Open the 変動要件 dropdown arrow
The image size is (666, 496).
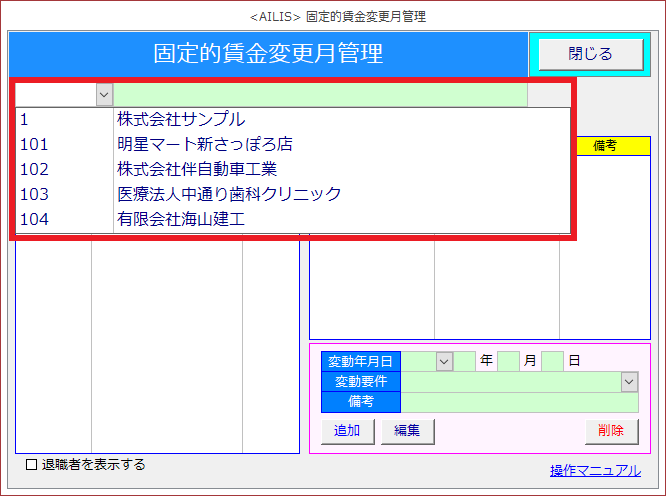629,381
